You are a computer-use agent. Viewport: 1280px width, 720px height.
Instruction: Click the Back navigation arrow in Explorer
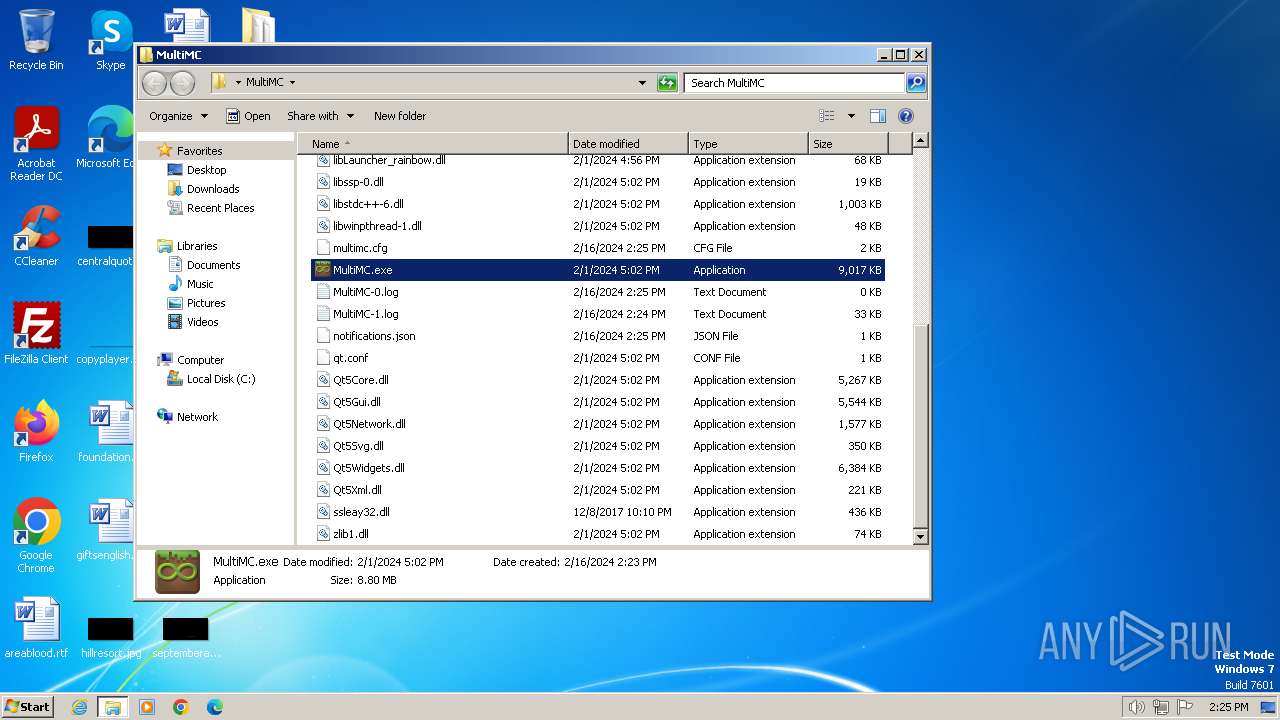click(x=154, y=83)
